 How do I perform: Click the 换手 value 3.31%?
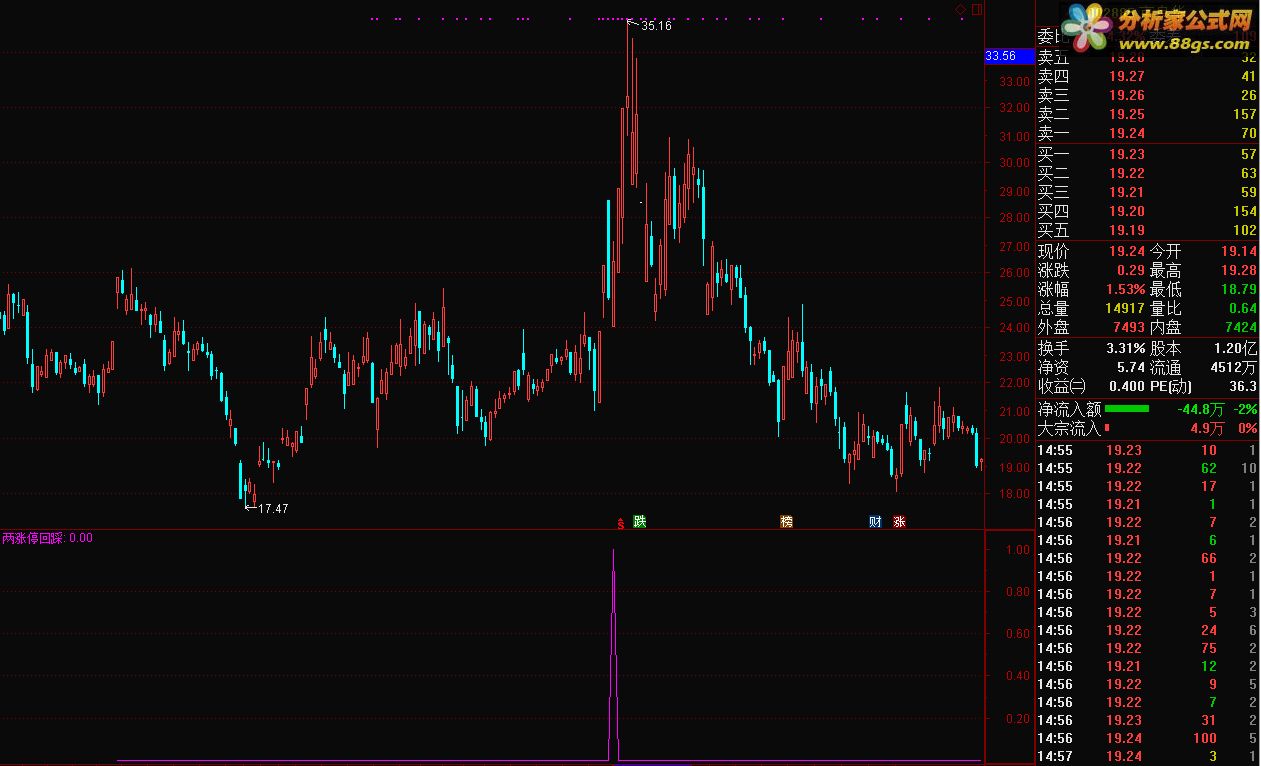1124,348
